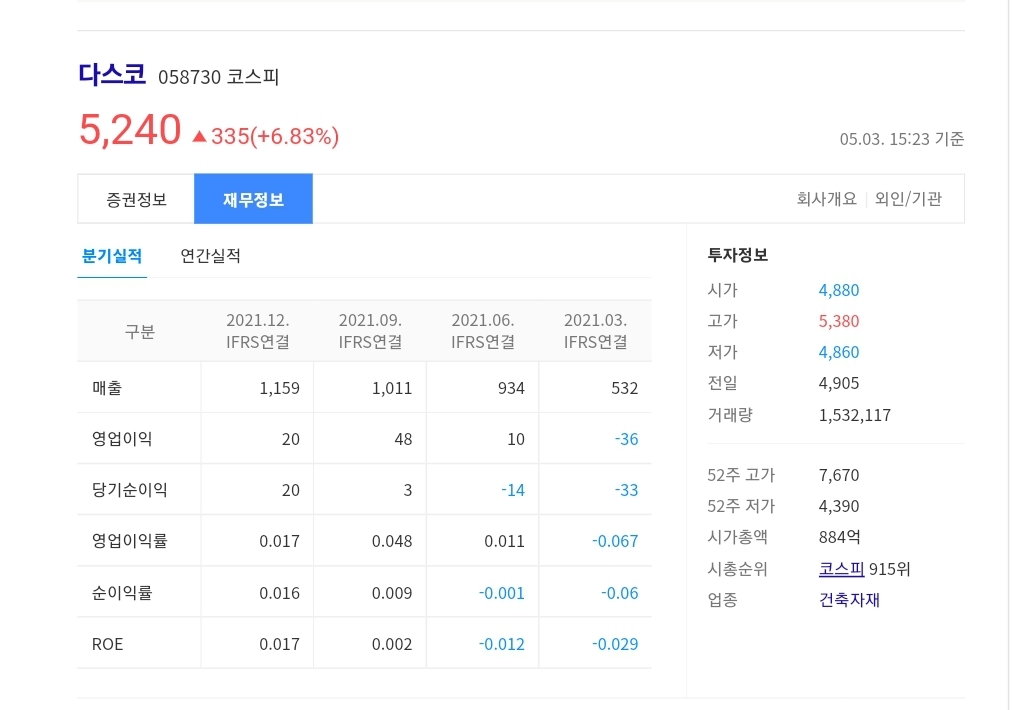Click the ROE row label

tap(107, 643)
